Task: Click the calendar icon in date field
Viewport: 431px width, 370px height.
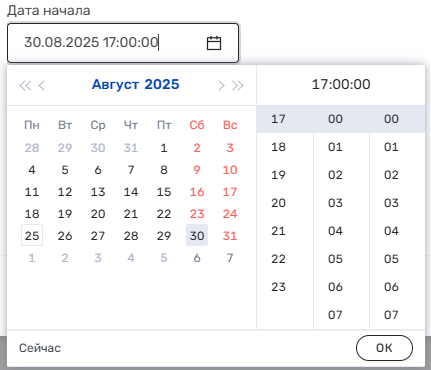Action: (214, 43)
